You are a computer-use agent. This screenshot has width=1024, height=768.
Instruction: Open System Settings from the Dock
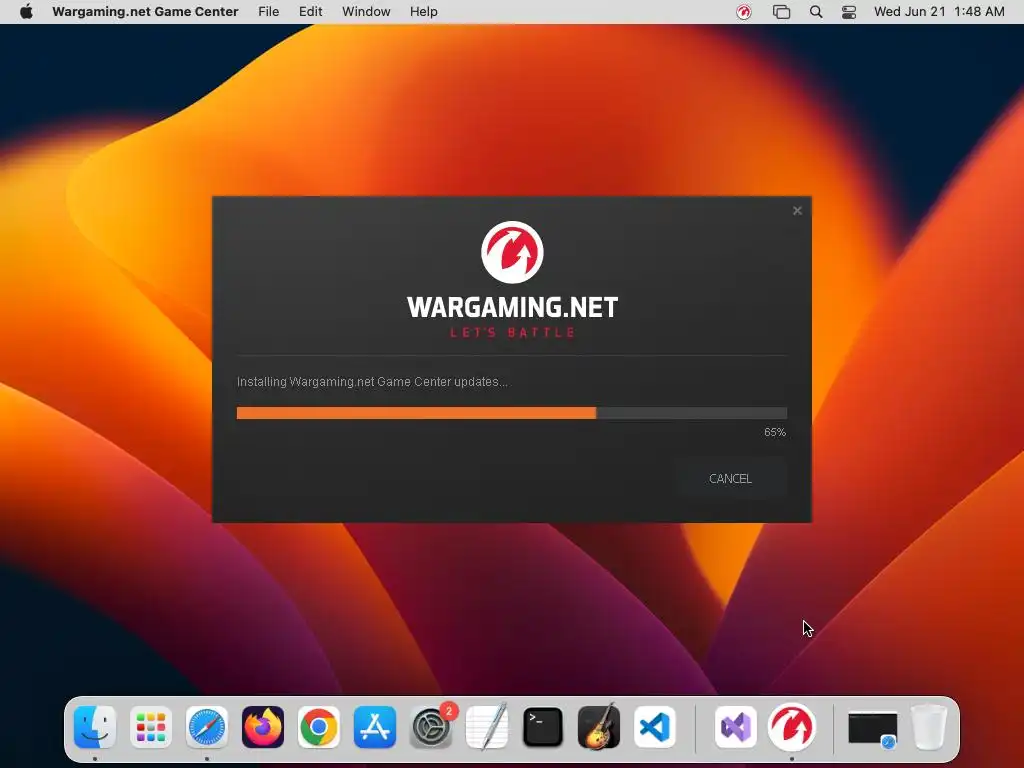click(x=431, y=727)
